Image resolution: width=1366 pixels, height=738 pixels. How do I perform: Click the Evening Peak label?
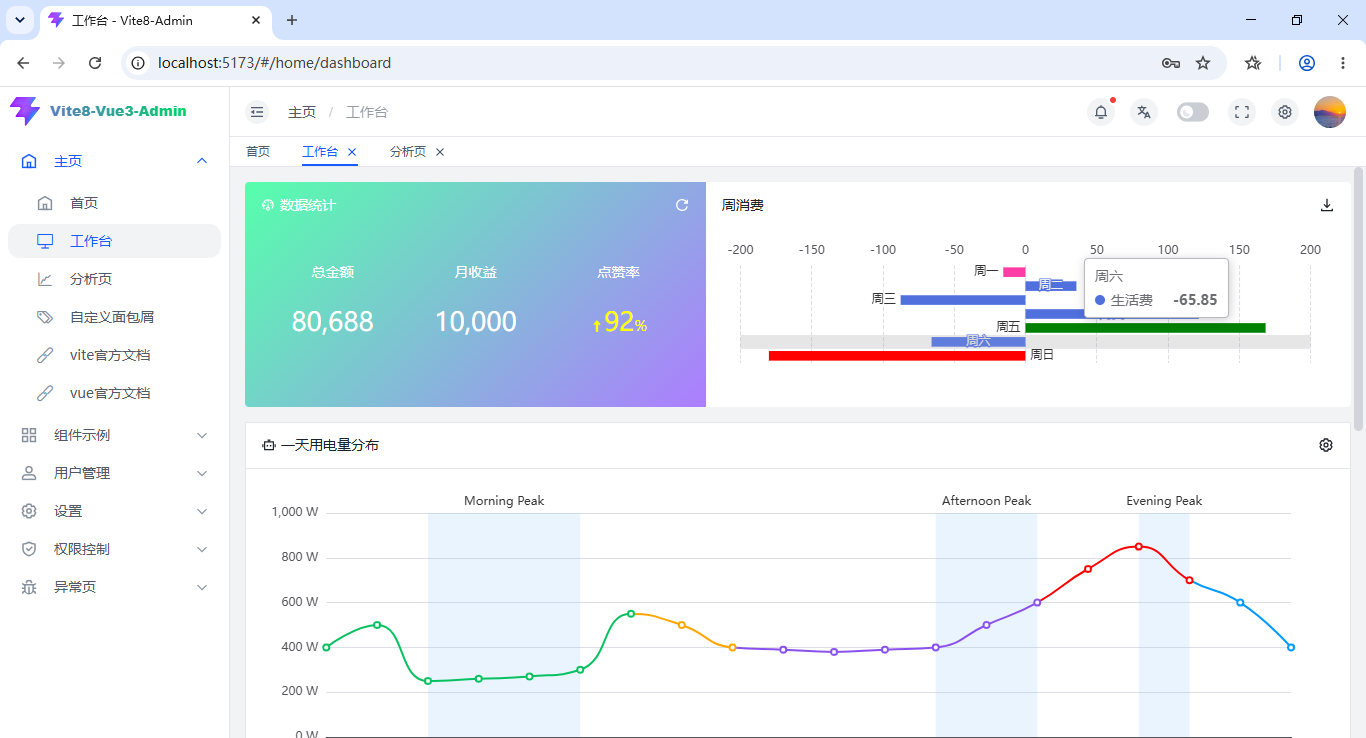click(1164, 501)
